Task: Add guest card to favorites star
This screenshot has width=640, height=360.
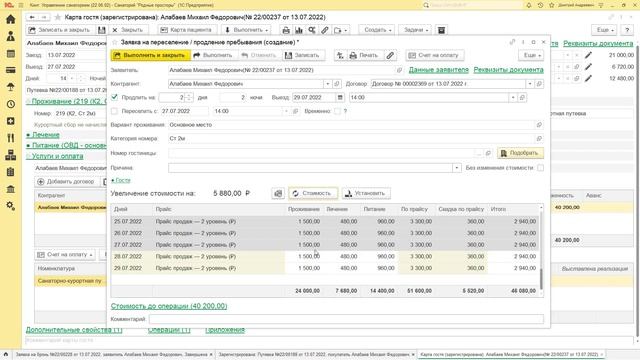Action: (x=58, y=17)
